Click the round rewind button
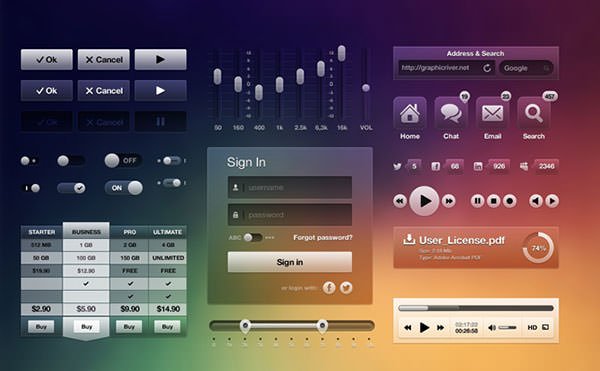Image resolution: width=600 pixels, height=371 pixels. [x=400, y=201]
